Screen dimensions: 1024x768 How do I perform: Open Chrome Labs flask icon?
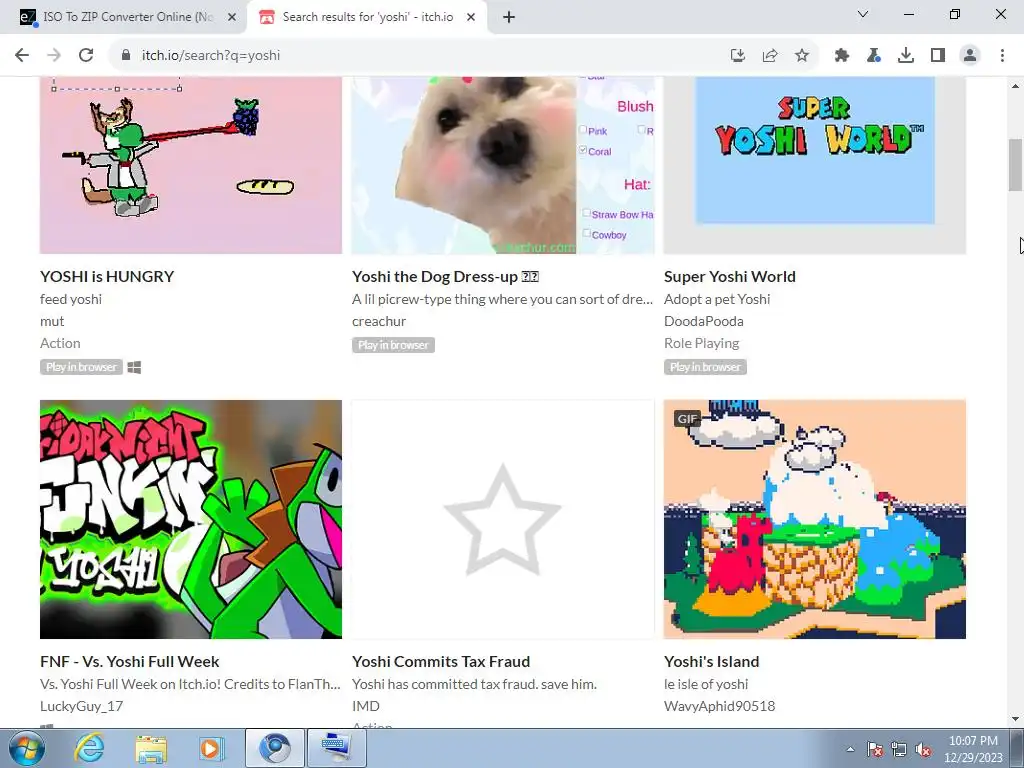coord(874,56)
